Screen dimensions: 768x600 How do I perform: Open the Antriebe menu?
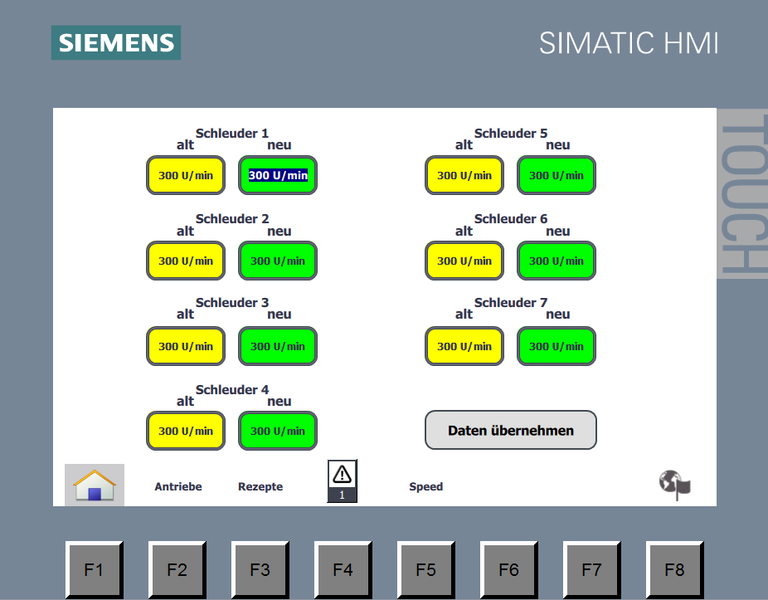point(178,487)
